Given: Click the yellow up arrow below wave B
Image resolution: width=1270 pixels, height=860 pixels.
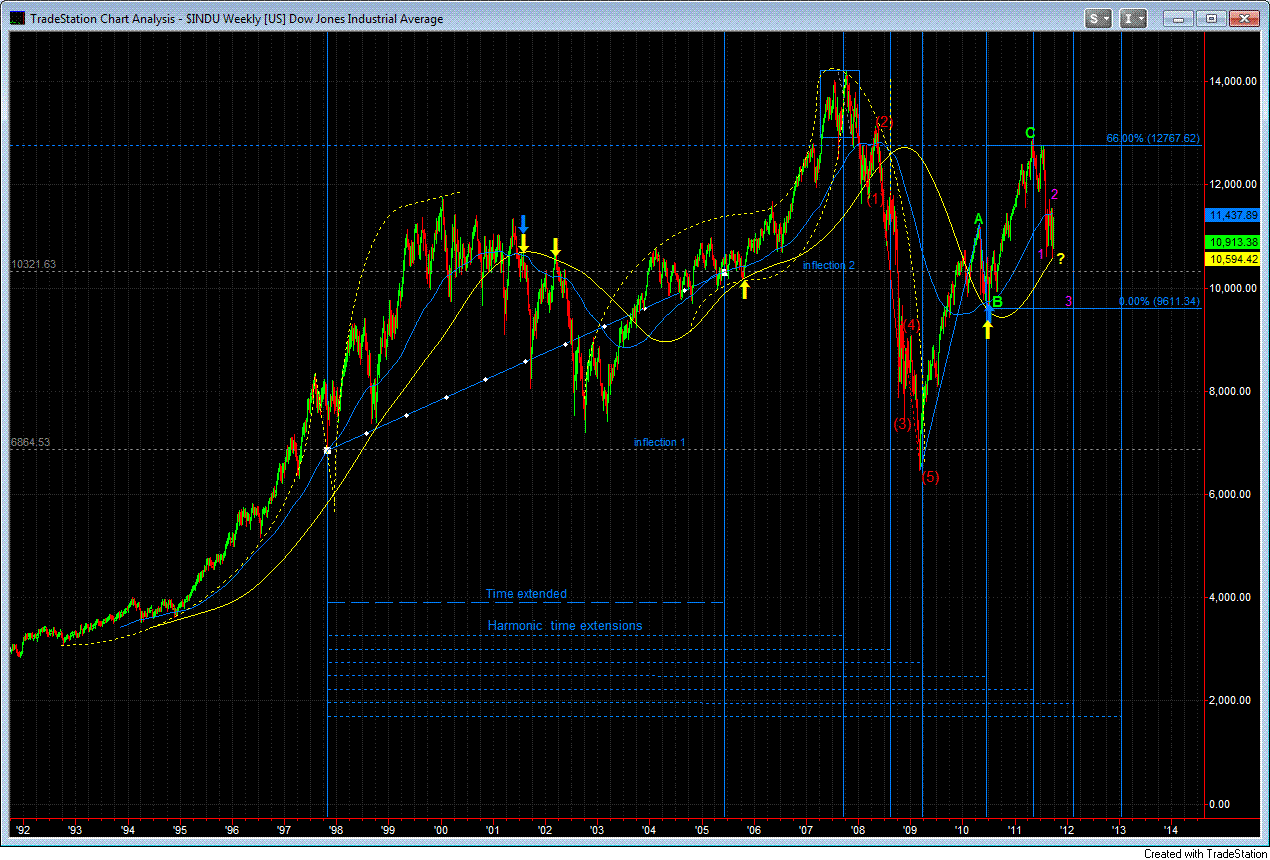Looking at the screenshot, I should pos(988,330).
